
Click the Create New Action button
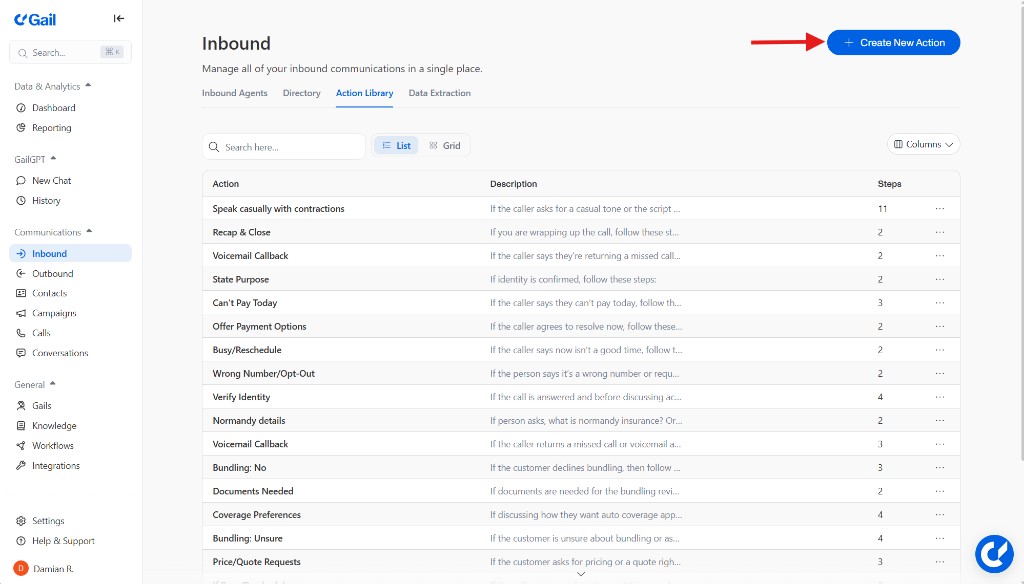click(892, 42)
